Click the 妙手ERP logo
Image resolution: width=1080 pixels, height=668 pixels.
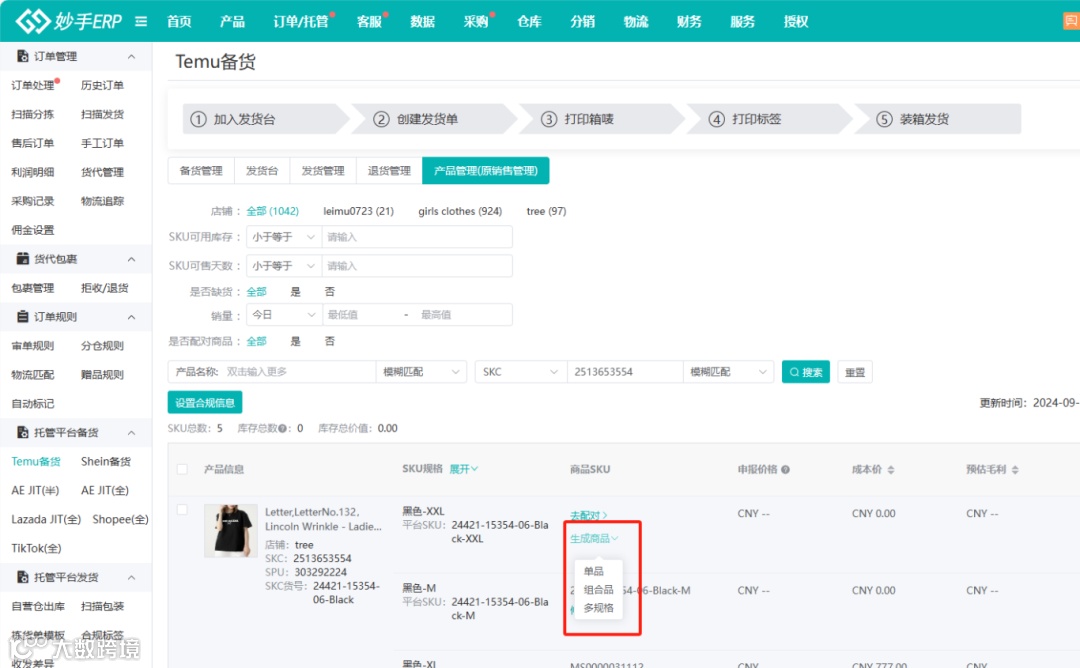coord(69,21)
